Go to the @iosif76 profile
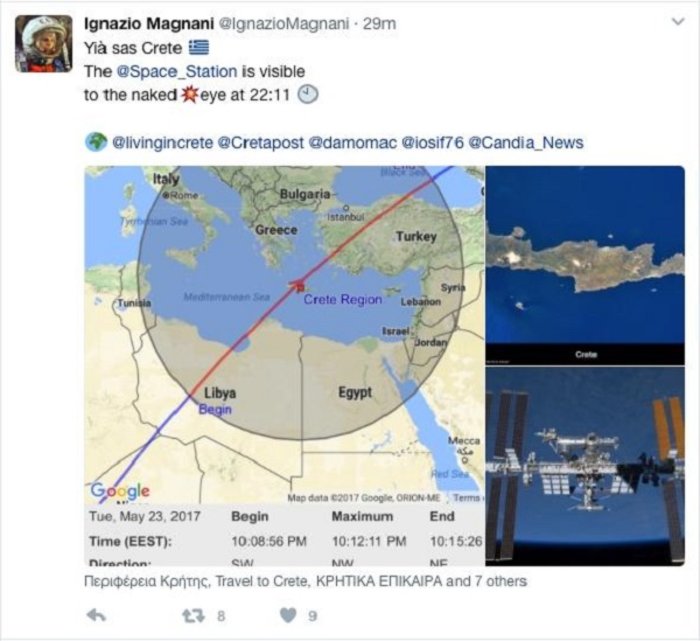Screen dimensions: 700x641 pos(433,143)
